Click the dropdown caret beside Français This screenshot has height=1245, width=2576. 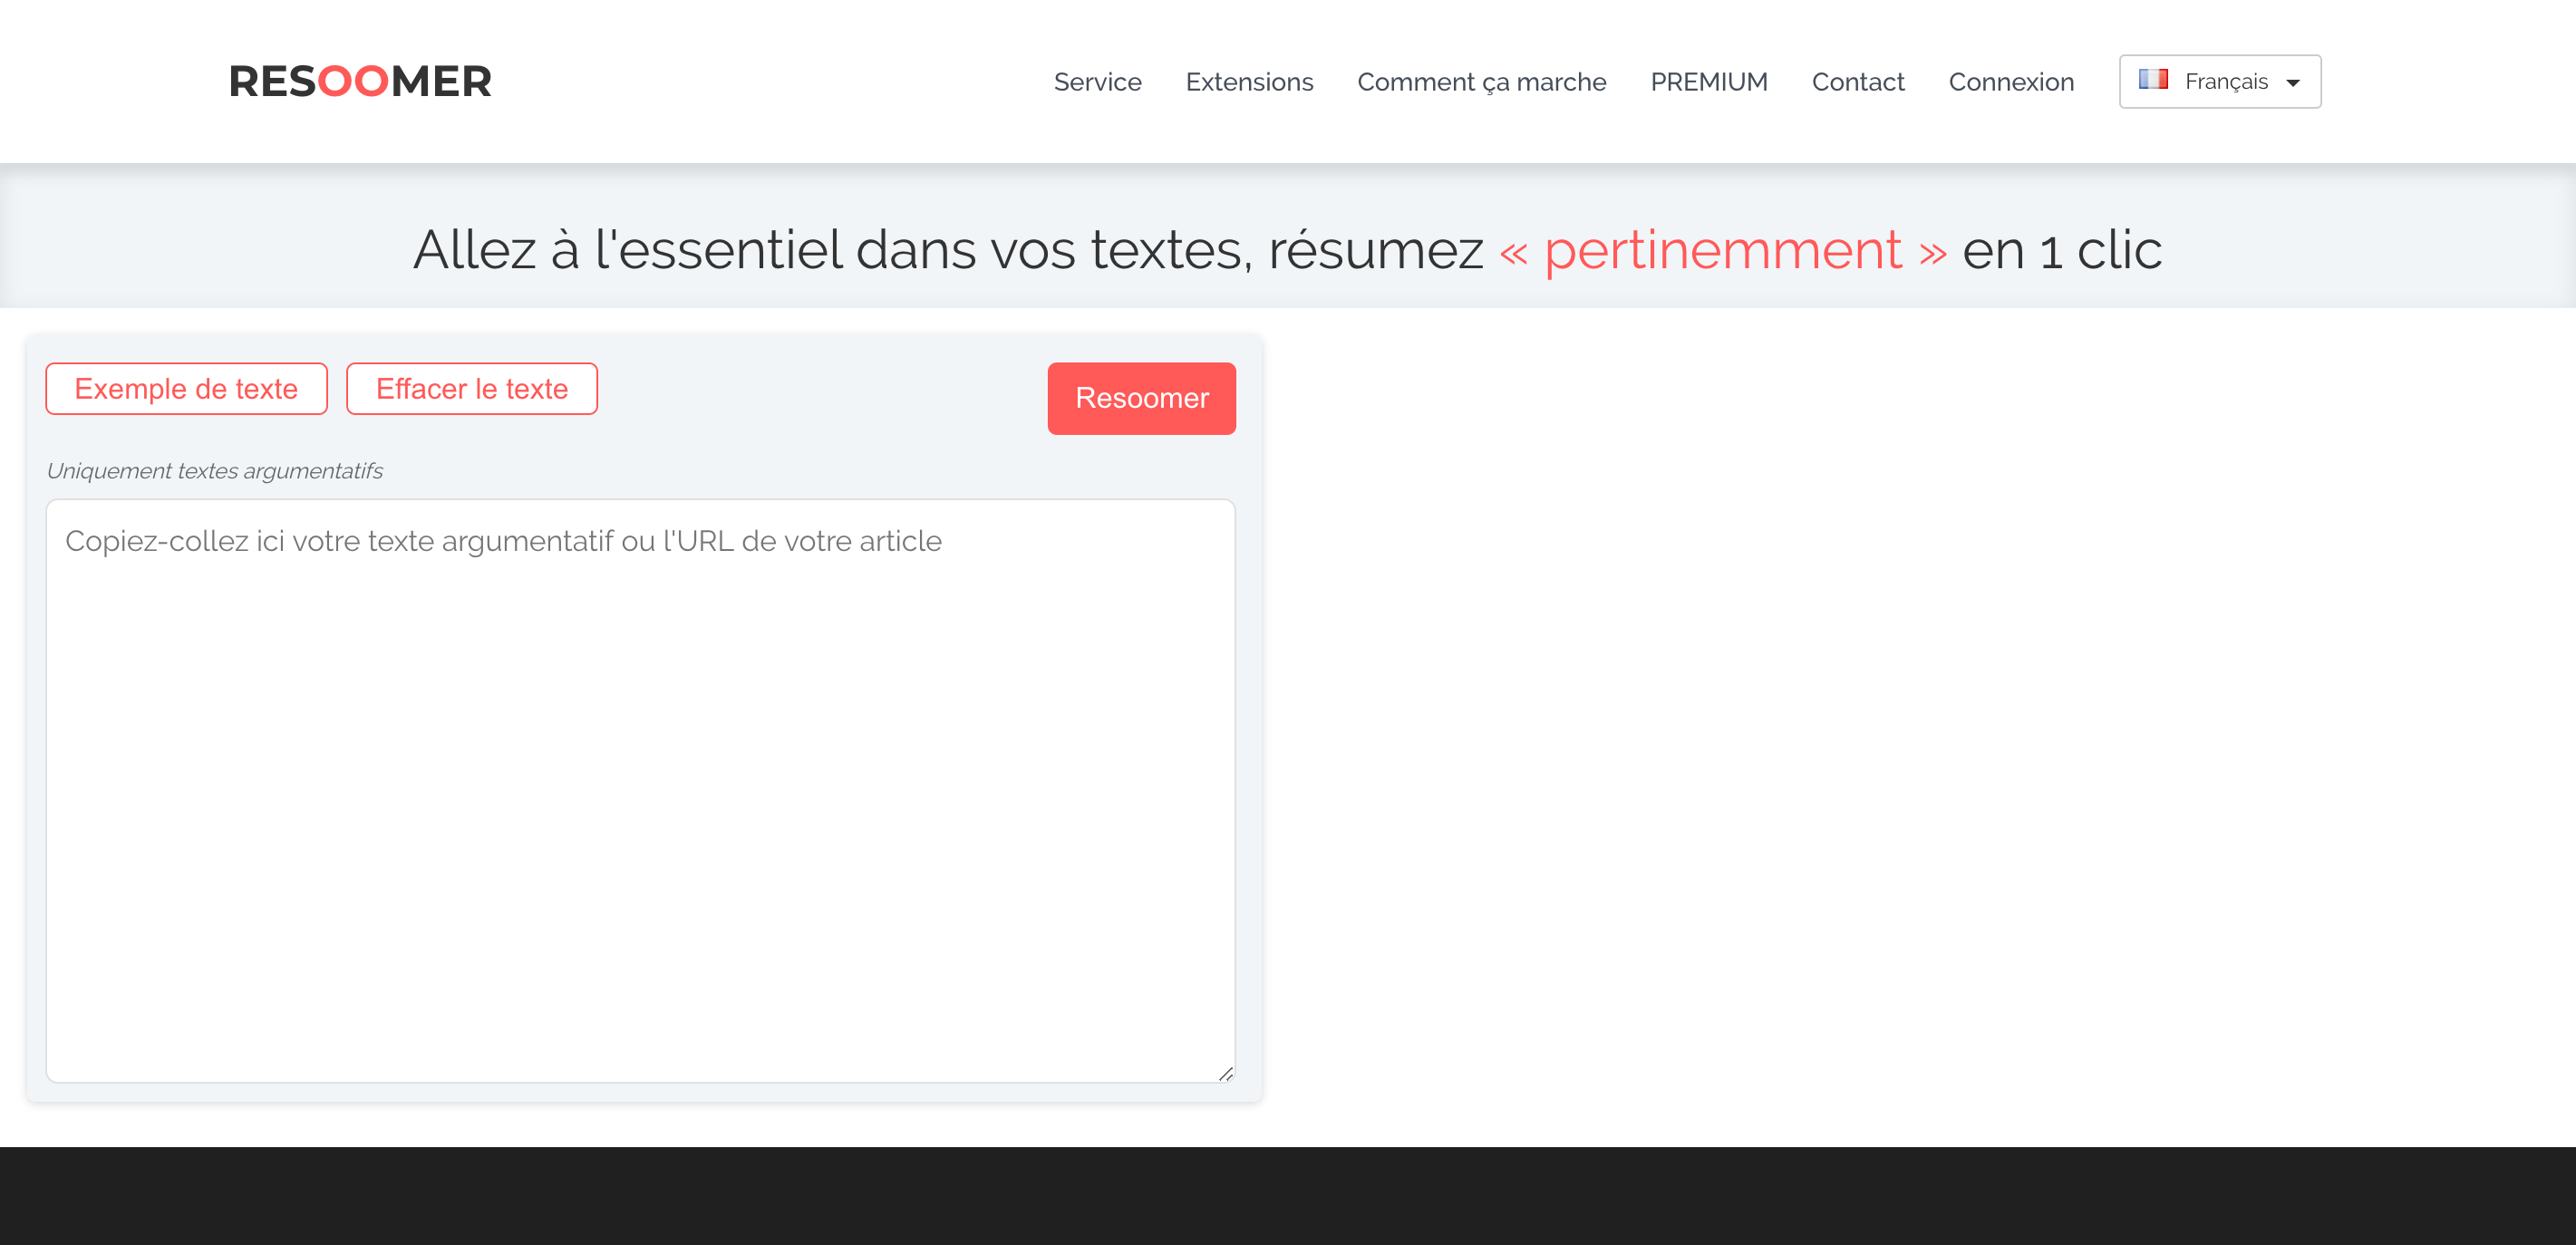click(x=2293, y=82)
